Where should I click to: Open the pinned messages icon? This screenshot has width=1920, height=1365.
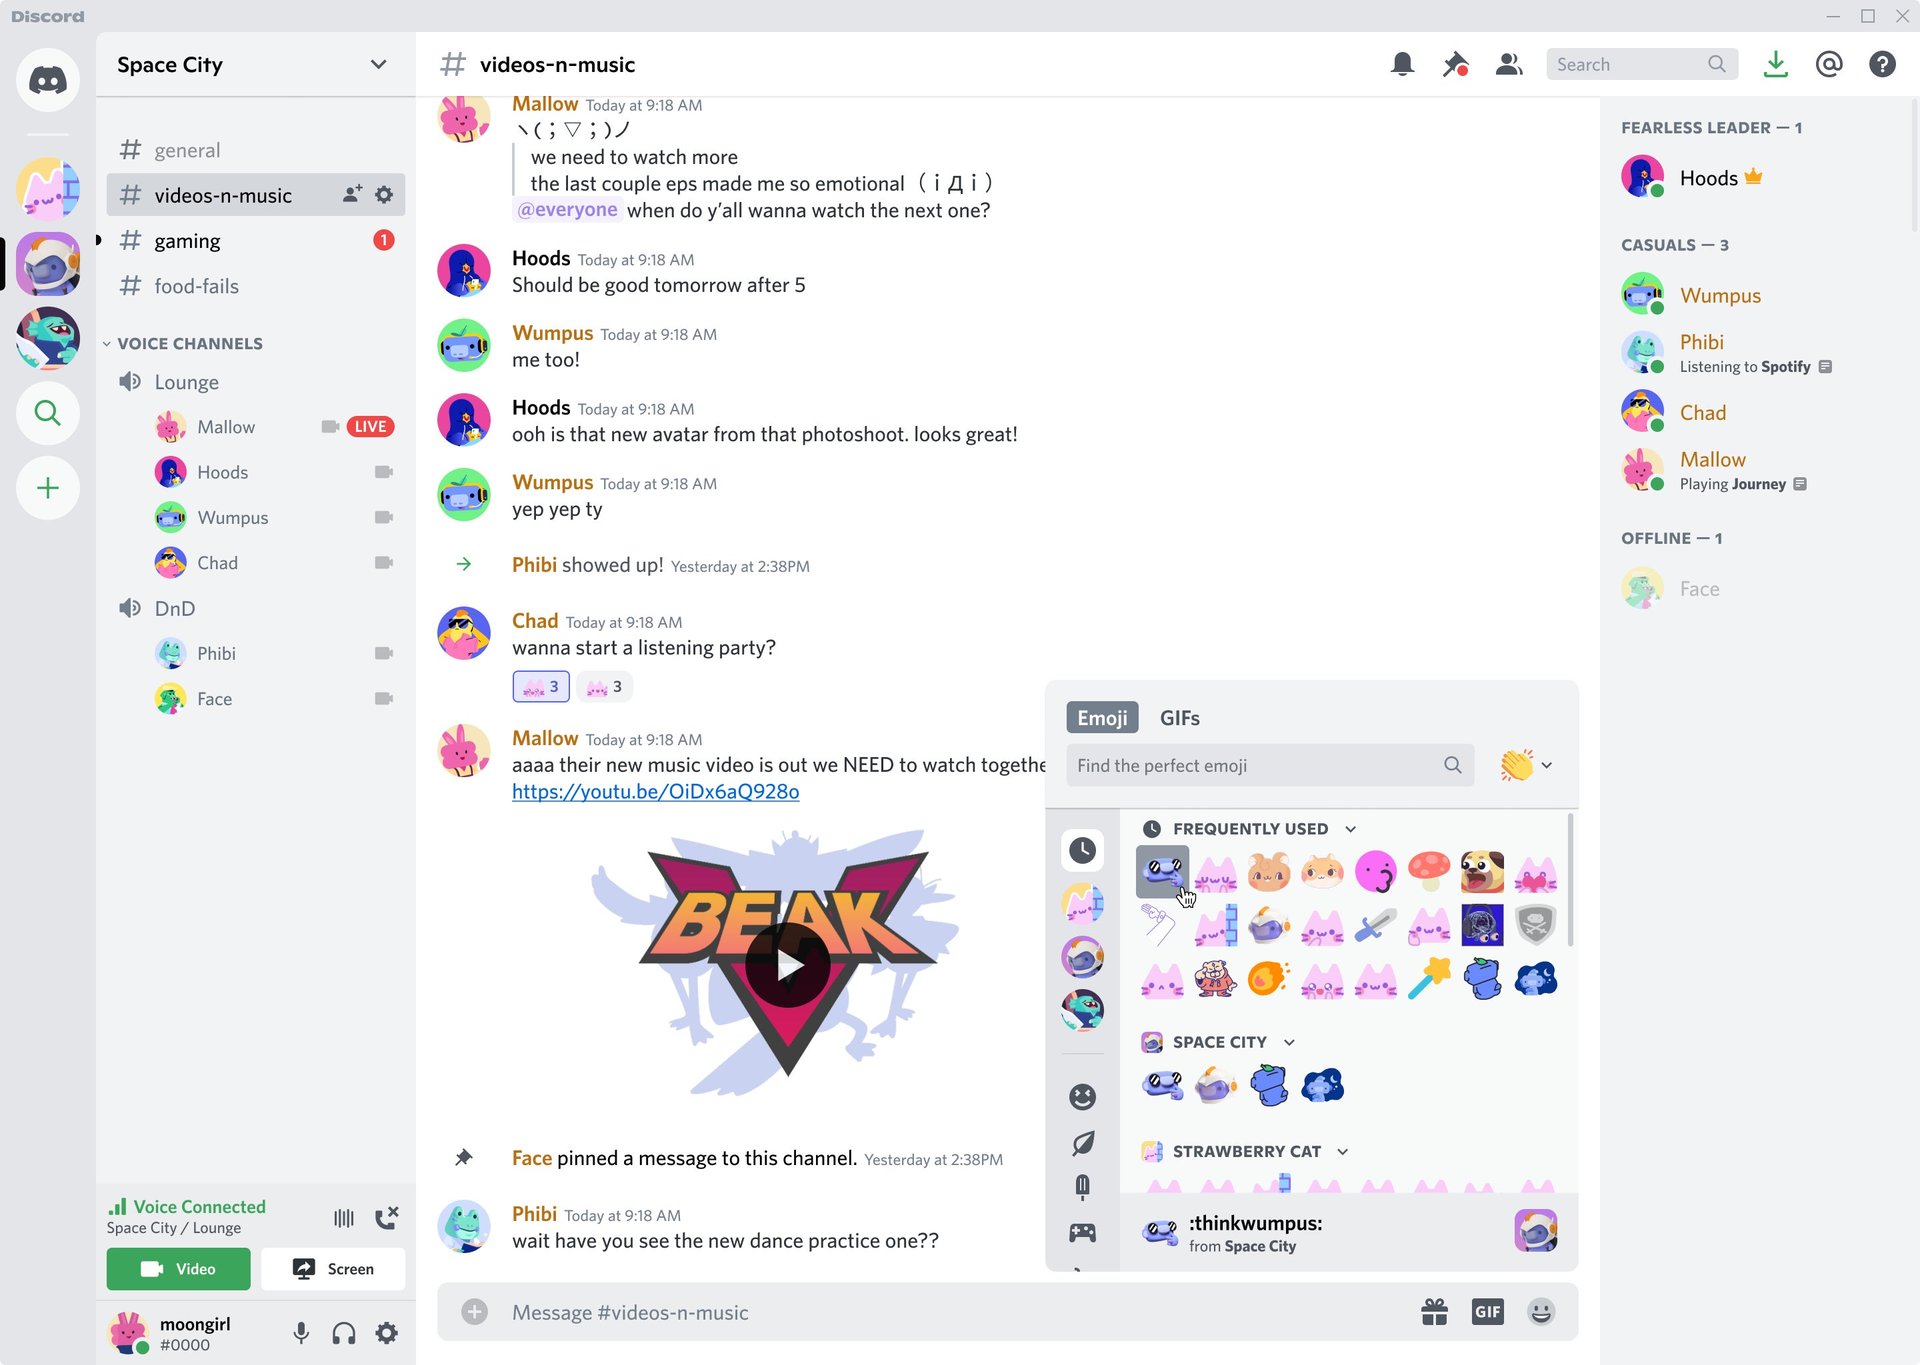pyautogui.click(x=1455, y=65)
